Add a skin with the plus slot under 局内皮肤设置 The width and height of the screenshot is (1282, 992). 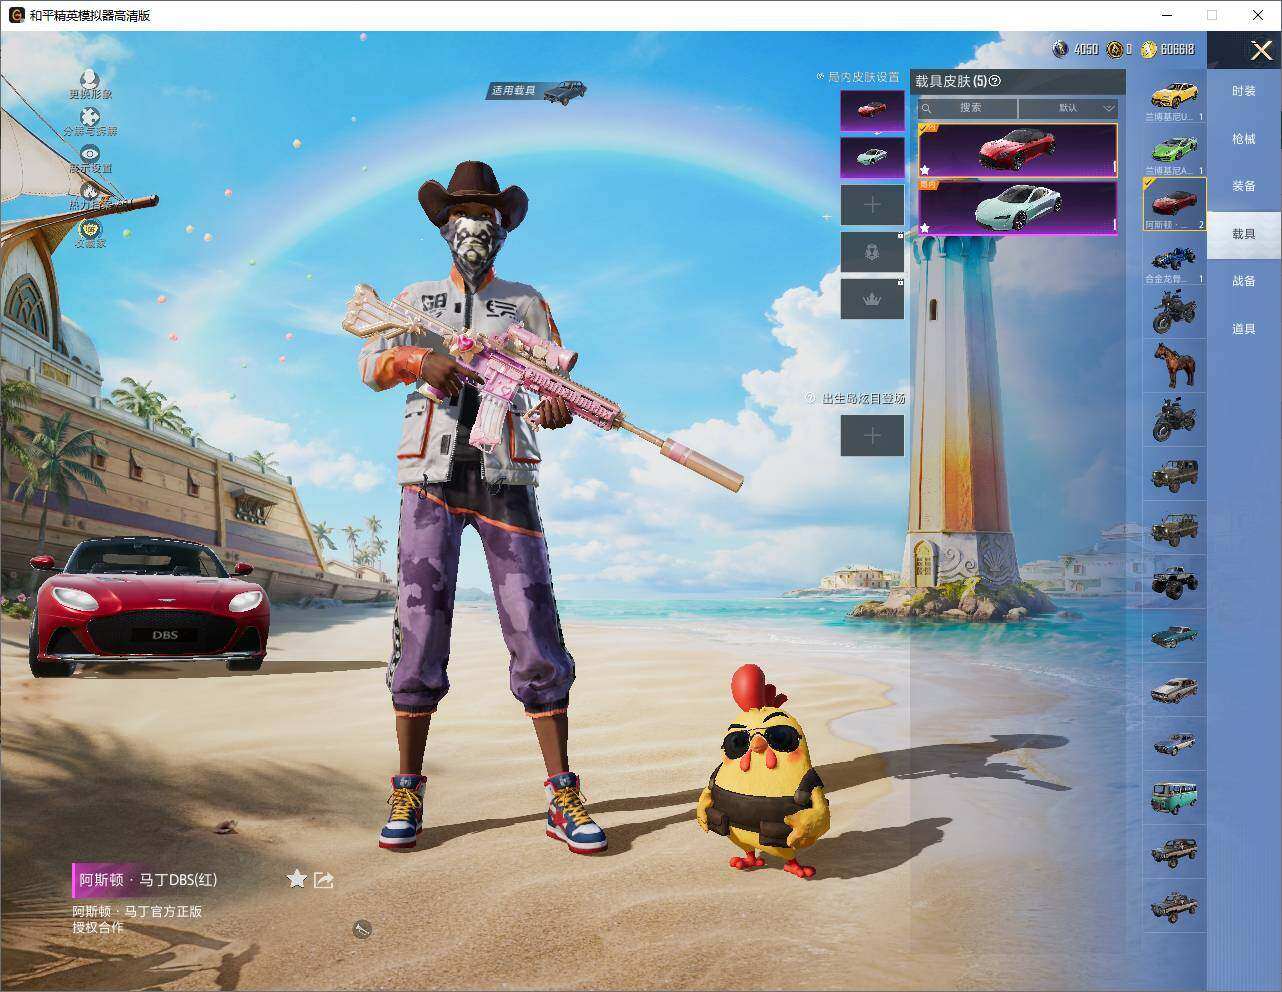(x=872, y=205)
